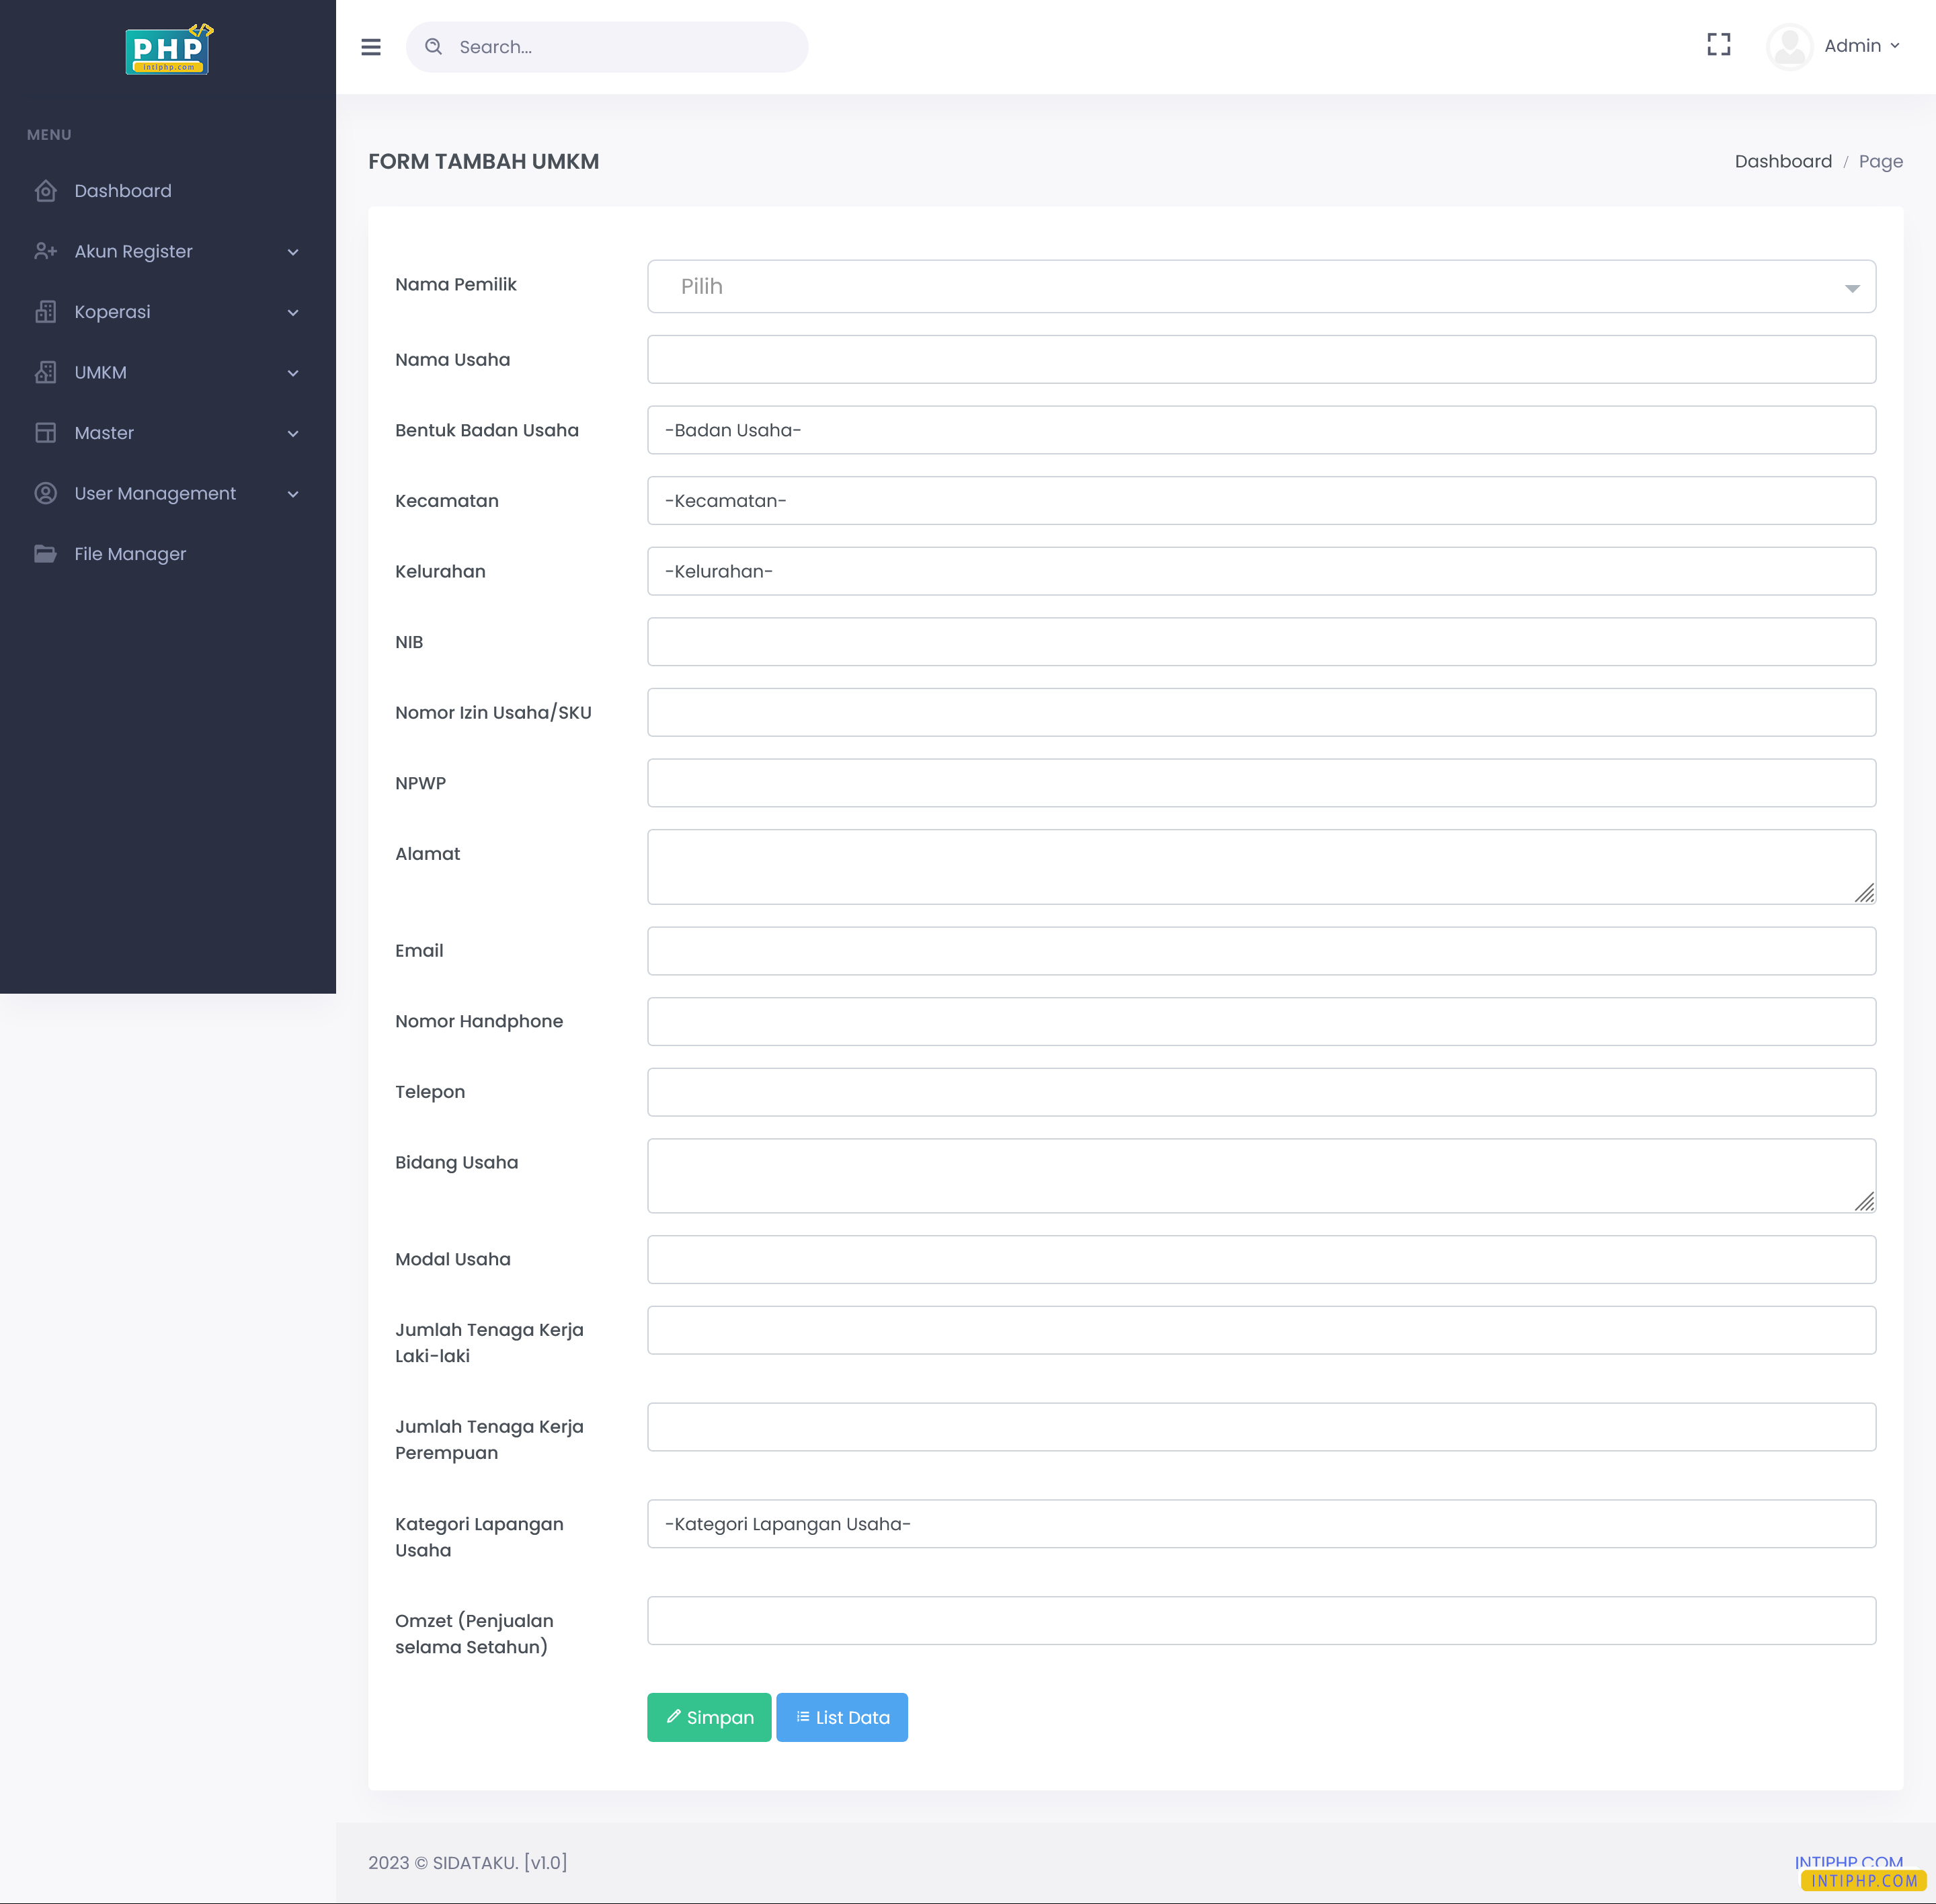The height and width of the screenshot is (1904, 1936).
Task: Select the Koperasi building icon in sidebar
Action: 46,311
